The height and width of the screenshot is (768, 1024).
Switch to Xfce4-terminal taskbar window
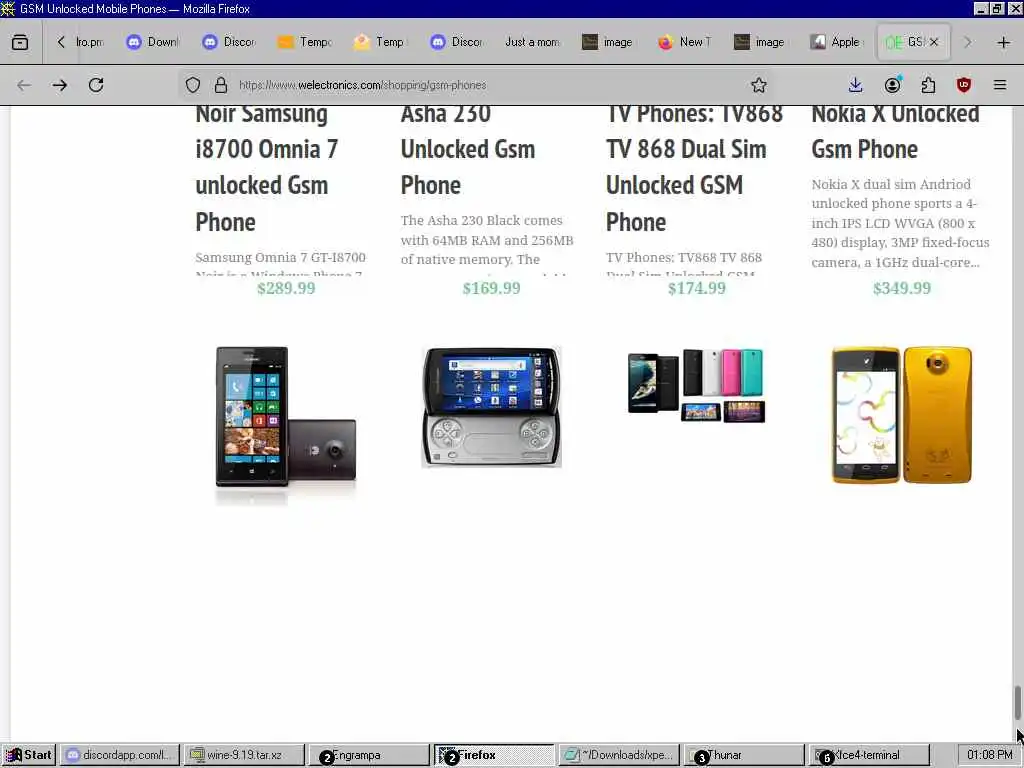click(868, 755)
